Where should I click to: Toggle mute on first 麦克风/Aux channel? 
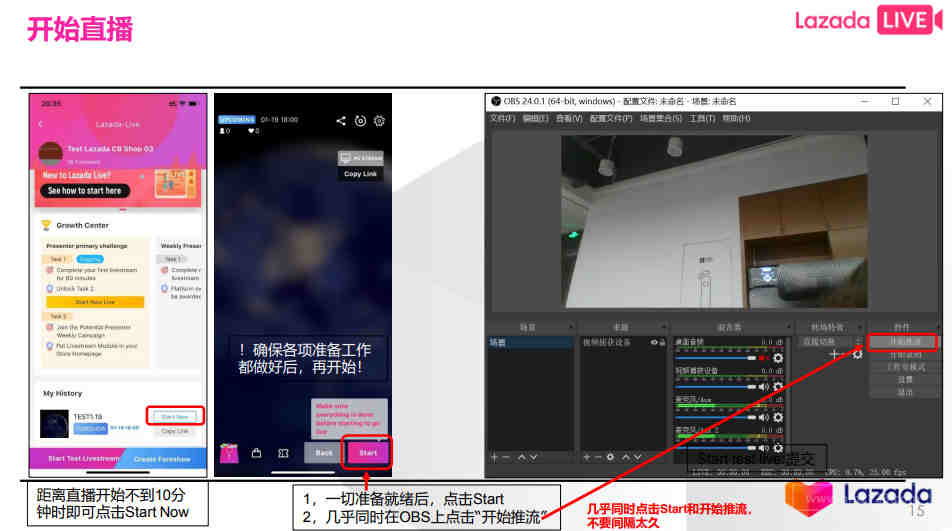point(763,418)
